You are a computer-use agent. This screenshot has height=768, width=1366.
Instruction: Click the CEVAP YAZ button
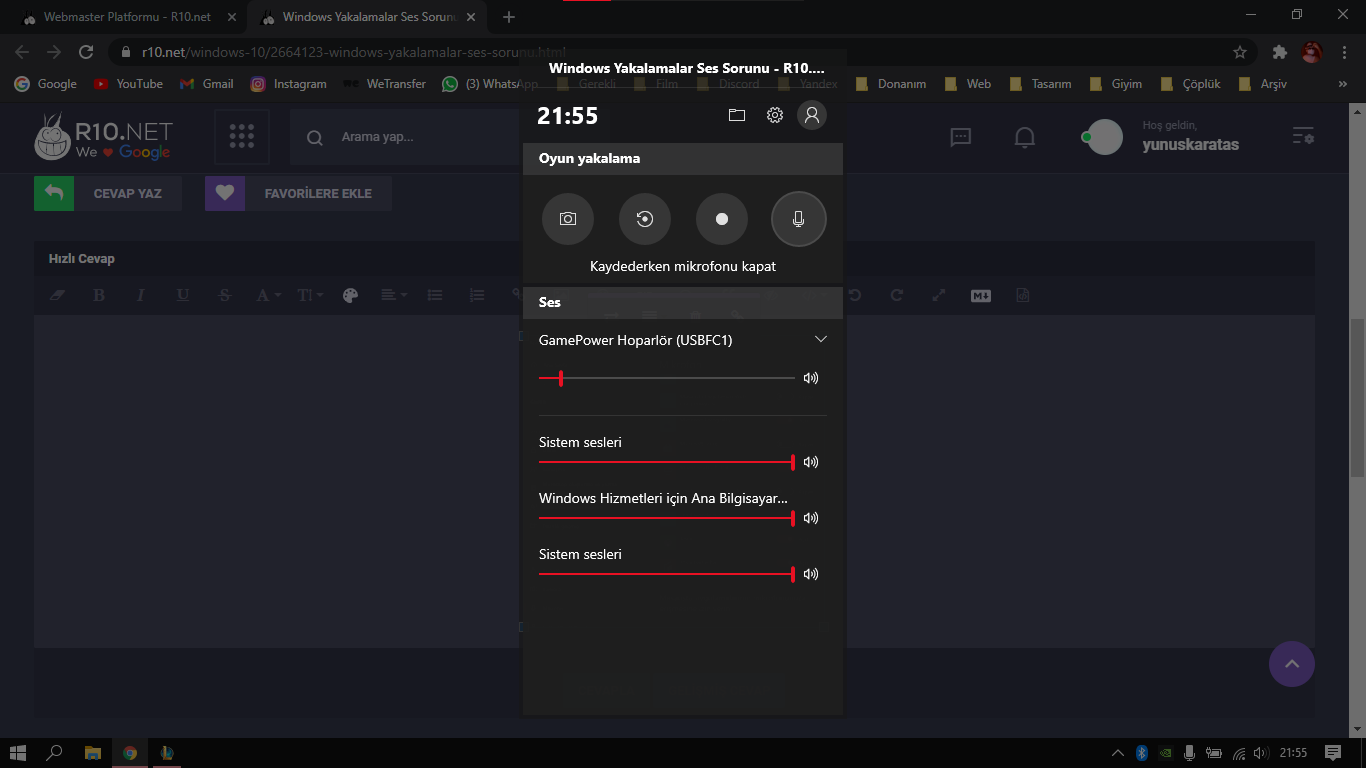[x=108, y=193]
